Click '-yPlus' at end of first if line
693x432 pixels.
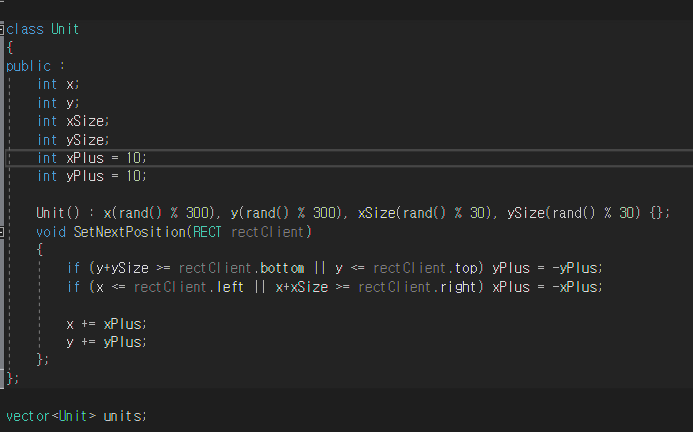point(575,268)
